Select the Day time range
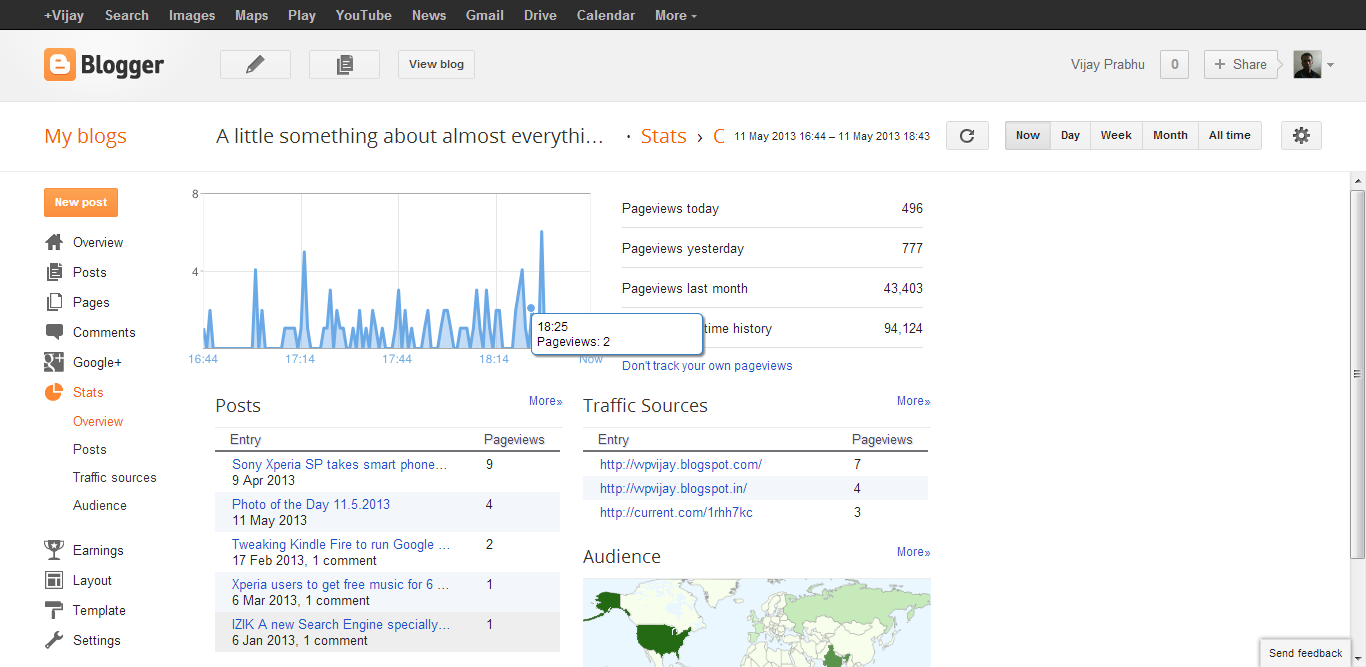 1070,136
